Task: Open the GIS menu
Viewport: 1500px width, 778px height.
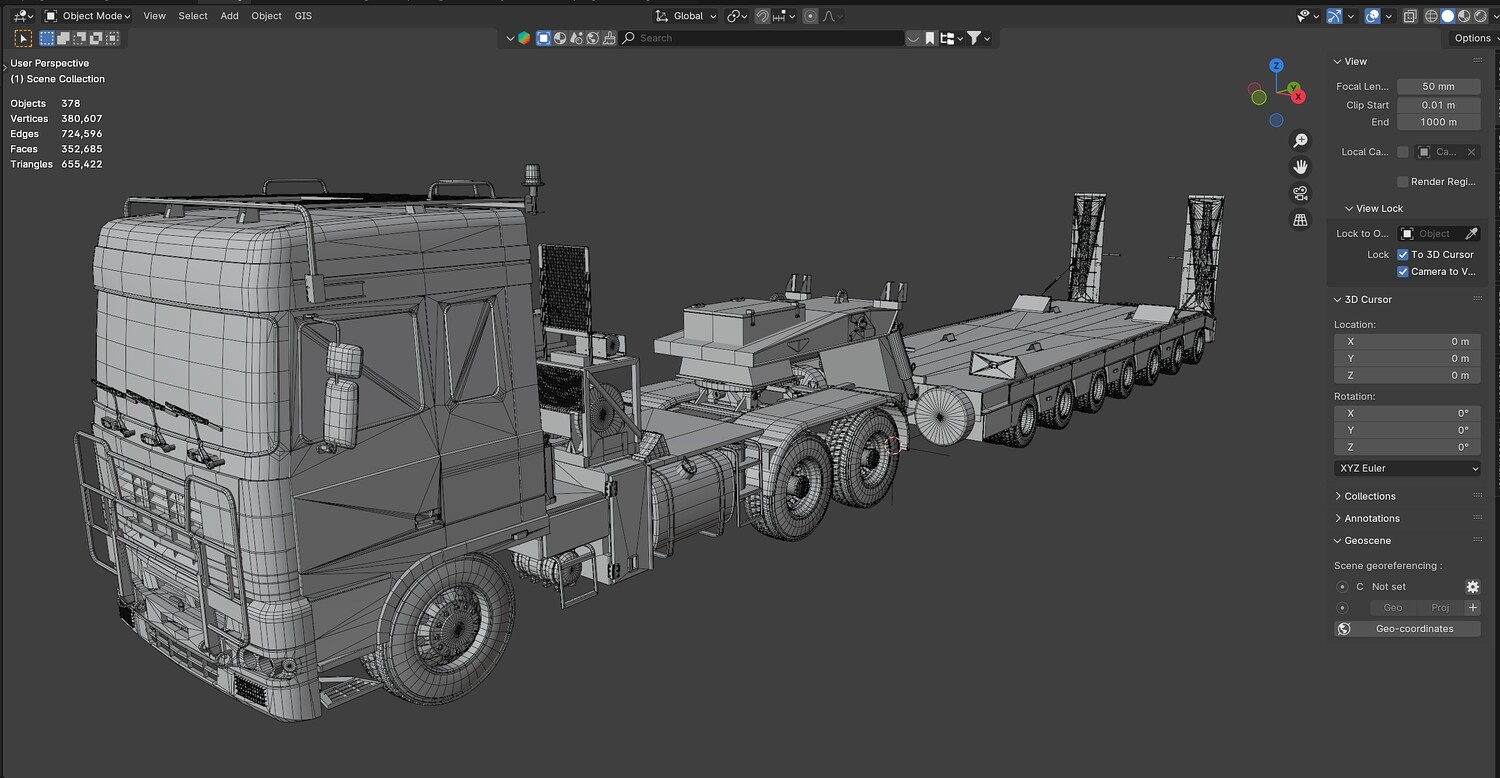Action: tap(303, 16)
